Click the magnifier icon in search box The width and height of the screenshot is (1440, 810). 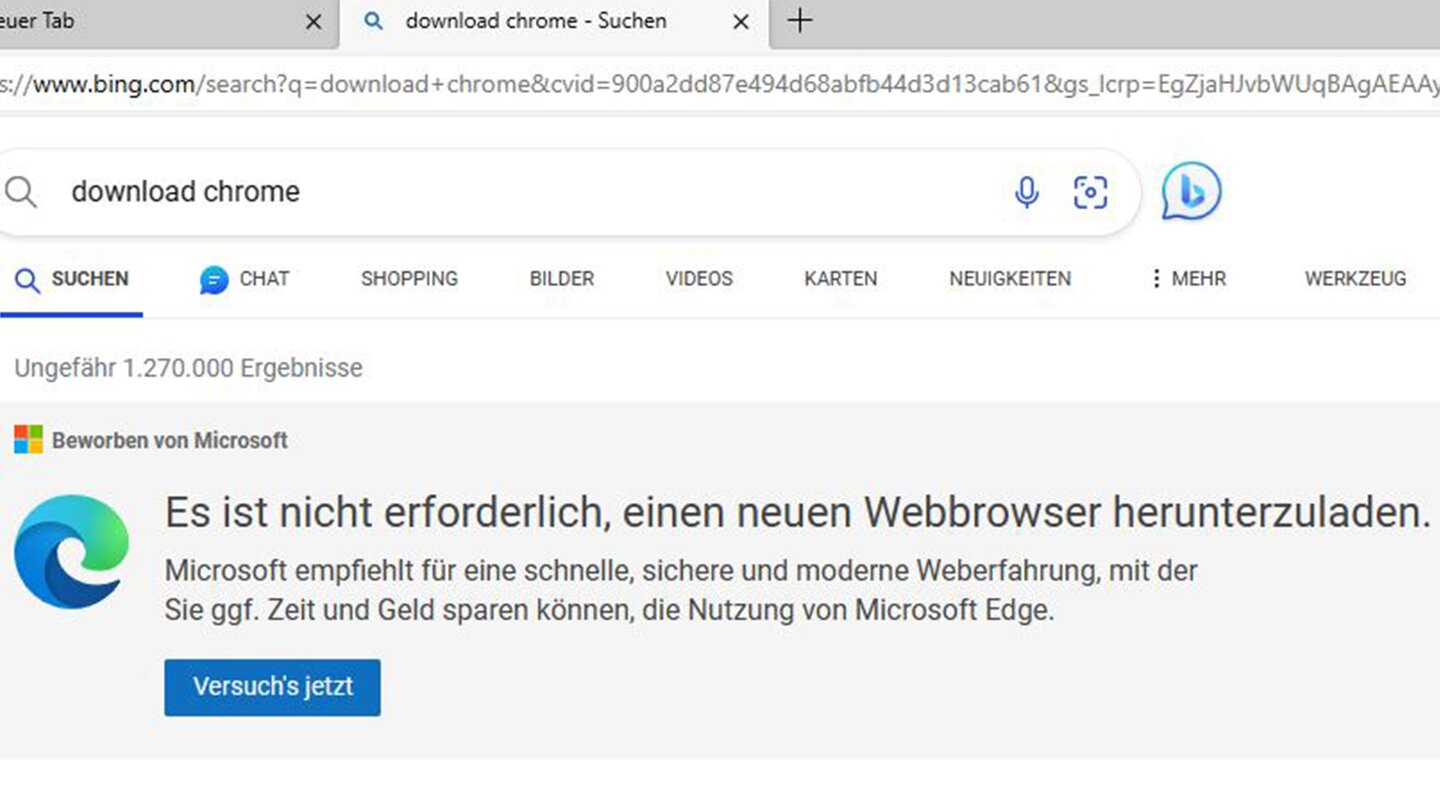tap(21, 192)
